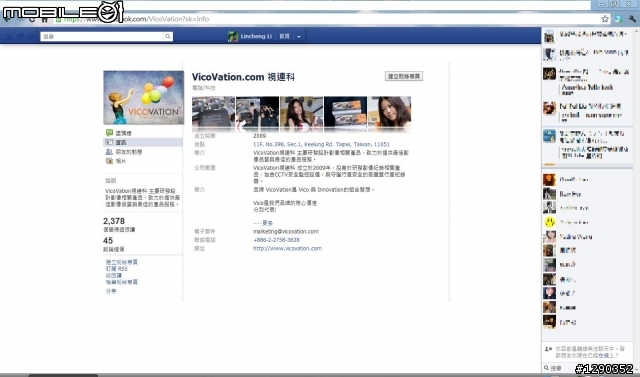The height and width of the screenshot is (377, 640).
Task: Click the chat offline notice person icon
Action: tap(548, 349)
